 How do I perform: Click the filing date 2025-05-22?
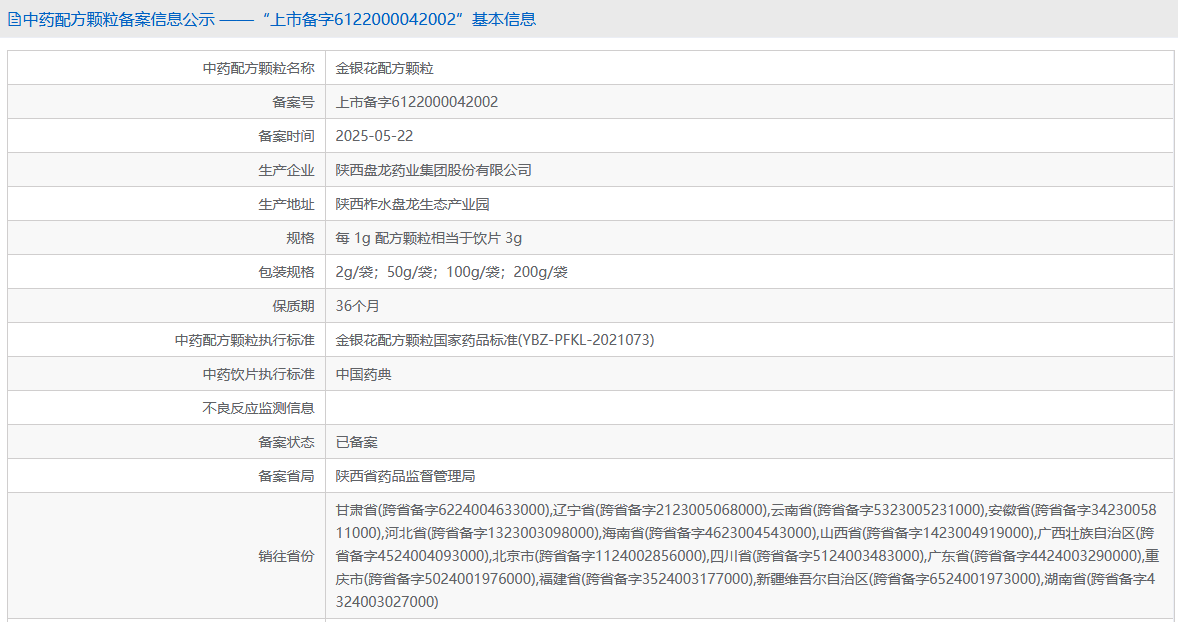click(x=374, y=136)
